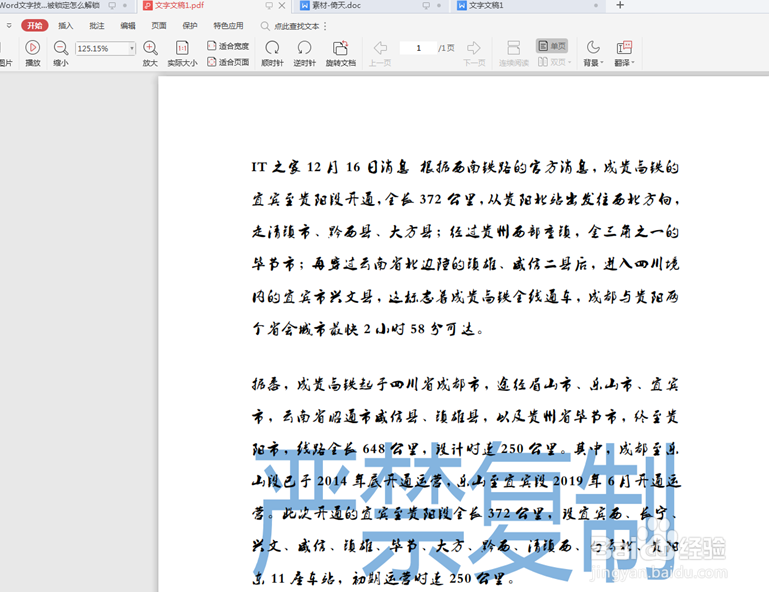This screenshot has width=769, height=599.
Task: Click the PDF file icon on 文字文稿1.pdf tab
Action: point(147,5)
